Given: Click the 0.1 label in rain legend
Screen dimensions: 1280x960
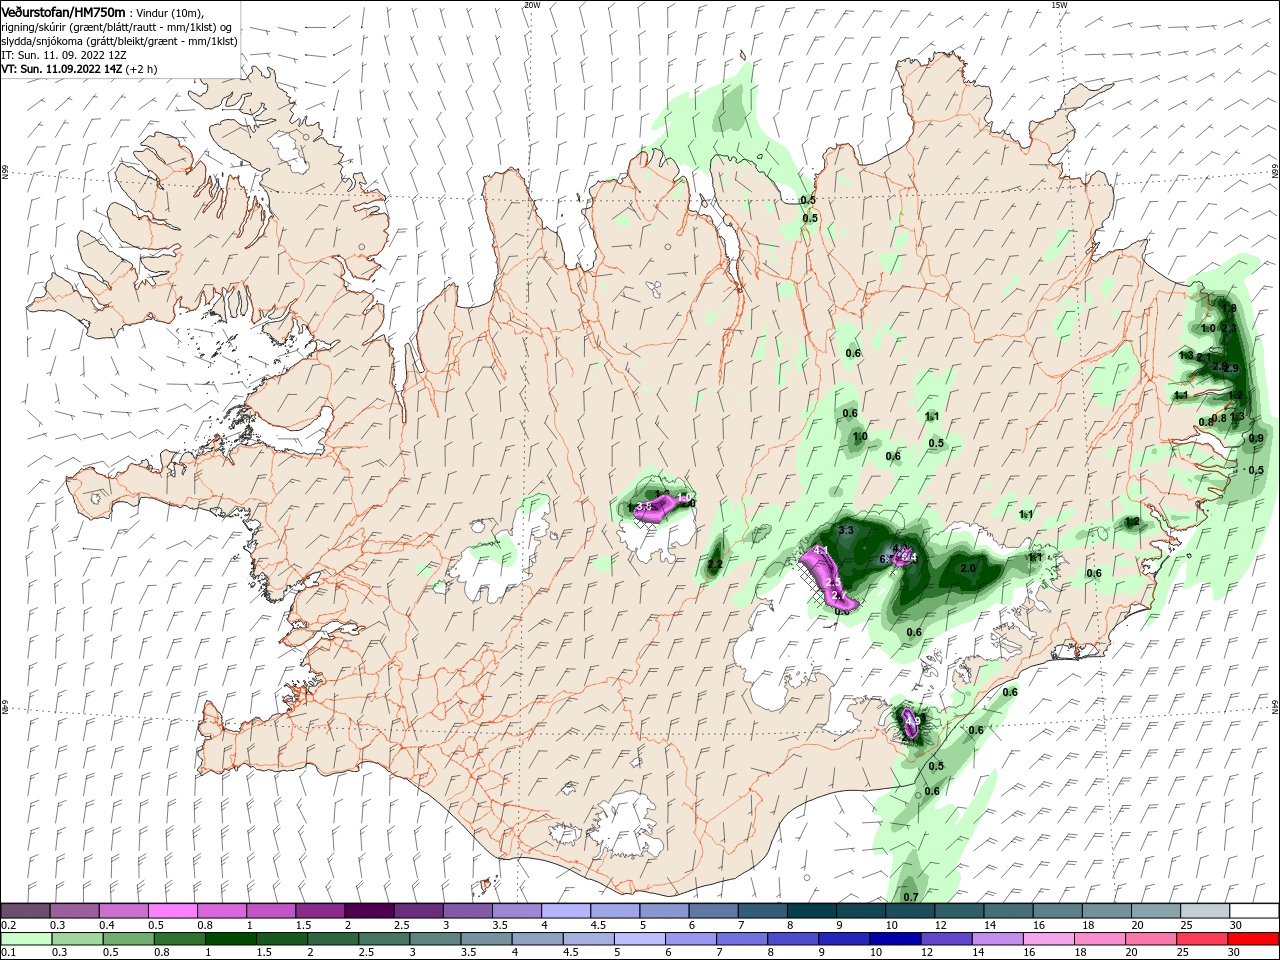Looking at the screenshot, I should (x=8, y=953).
